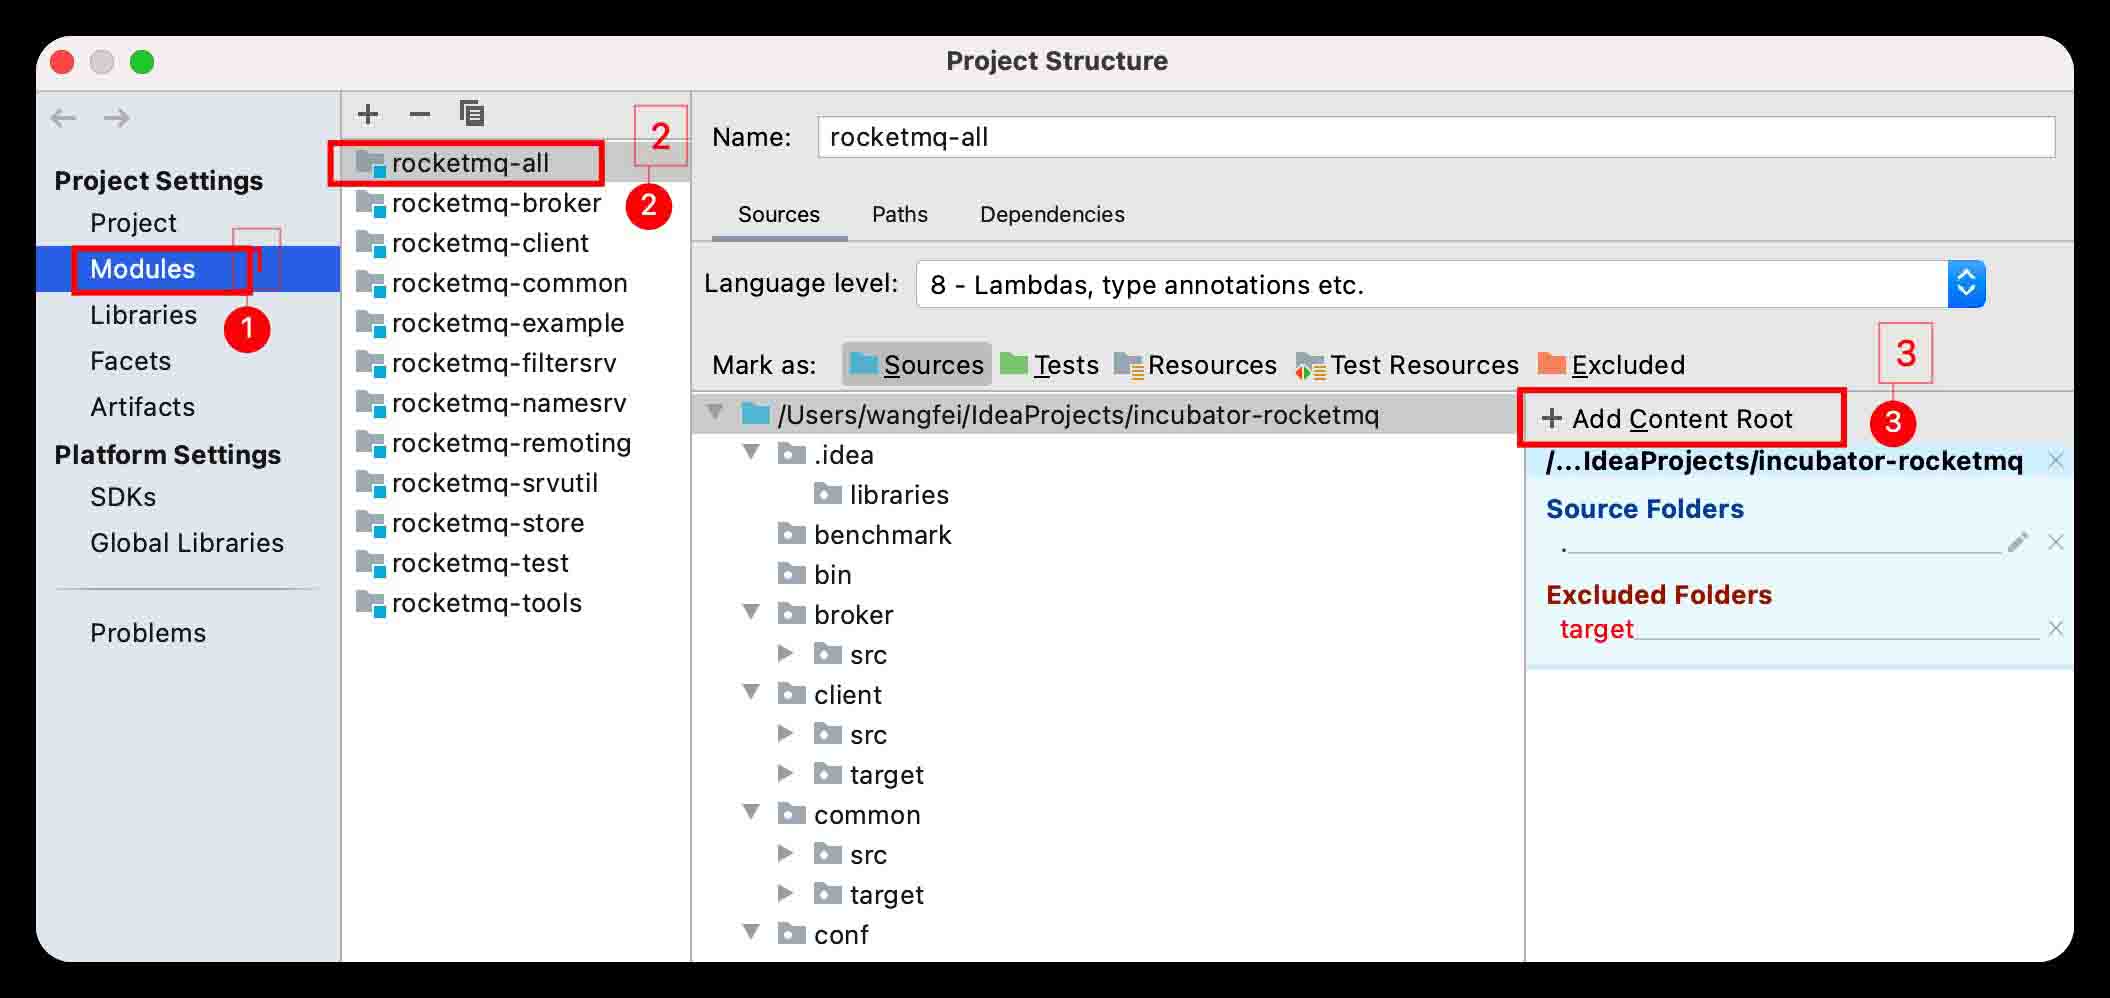Collapse the broker folder
2110x998 pixels.
point(751,612)
